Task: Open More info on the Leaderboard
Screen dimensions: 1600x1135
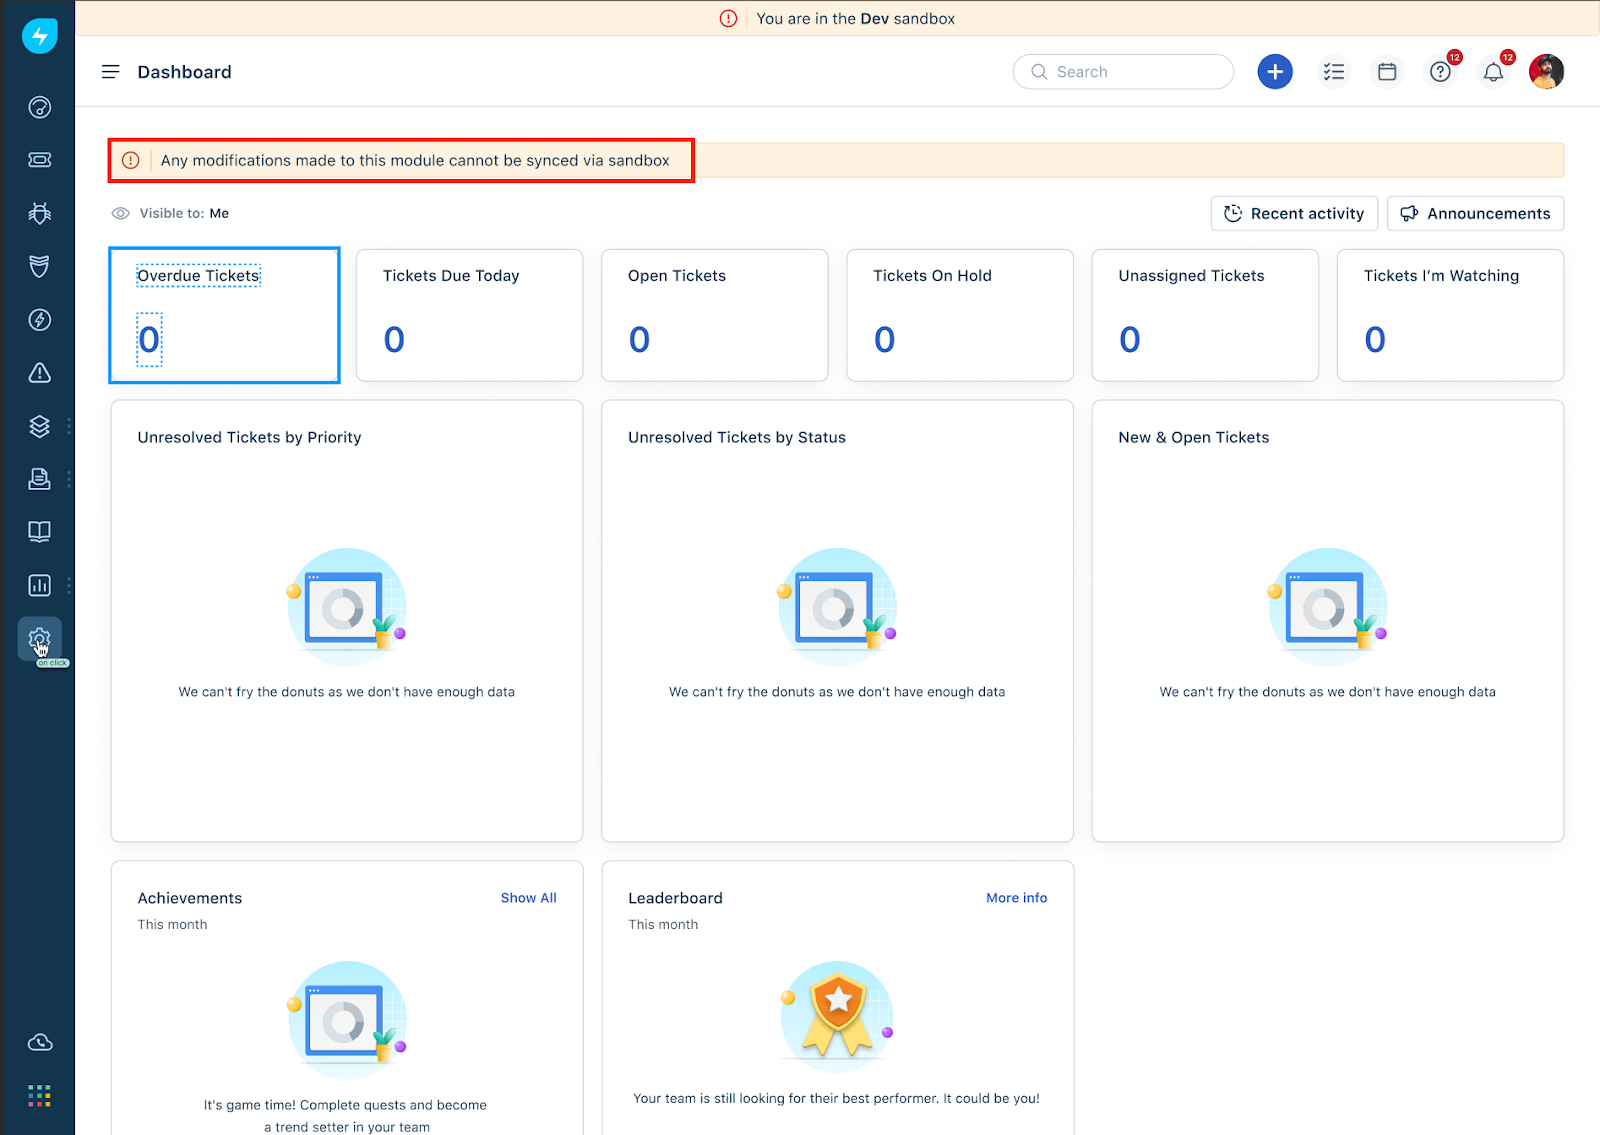Action: (1016, 897)
